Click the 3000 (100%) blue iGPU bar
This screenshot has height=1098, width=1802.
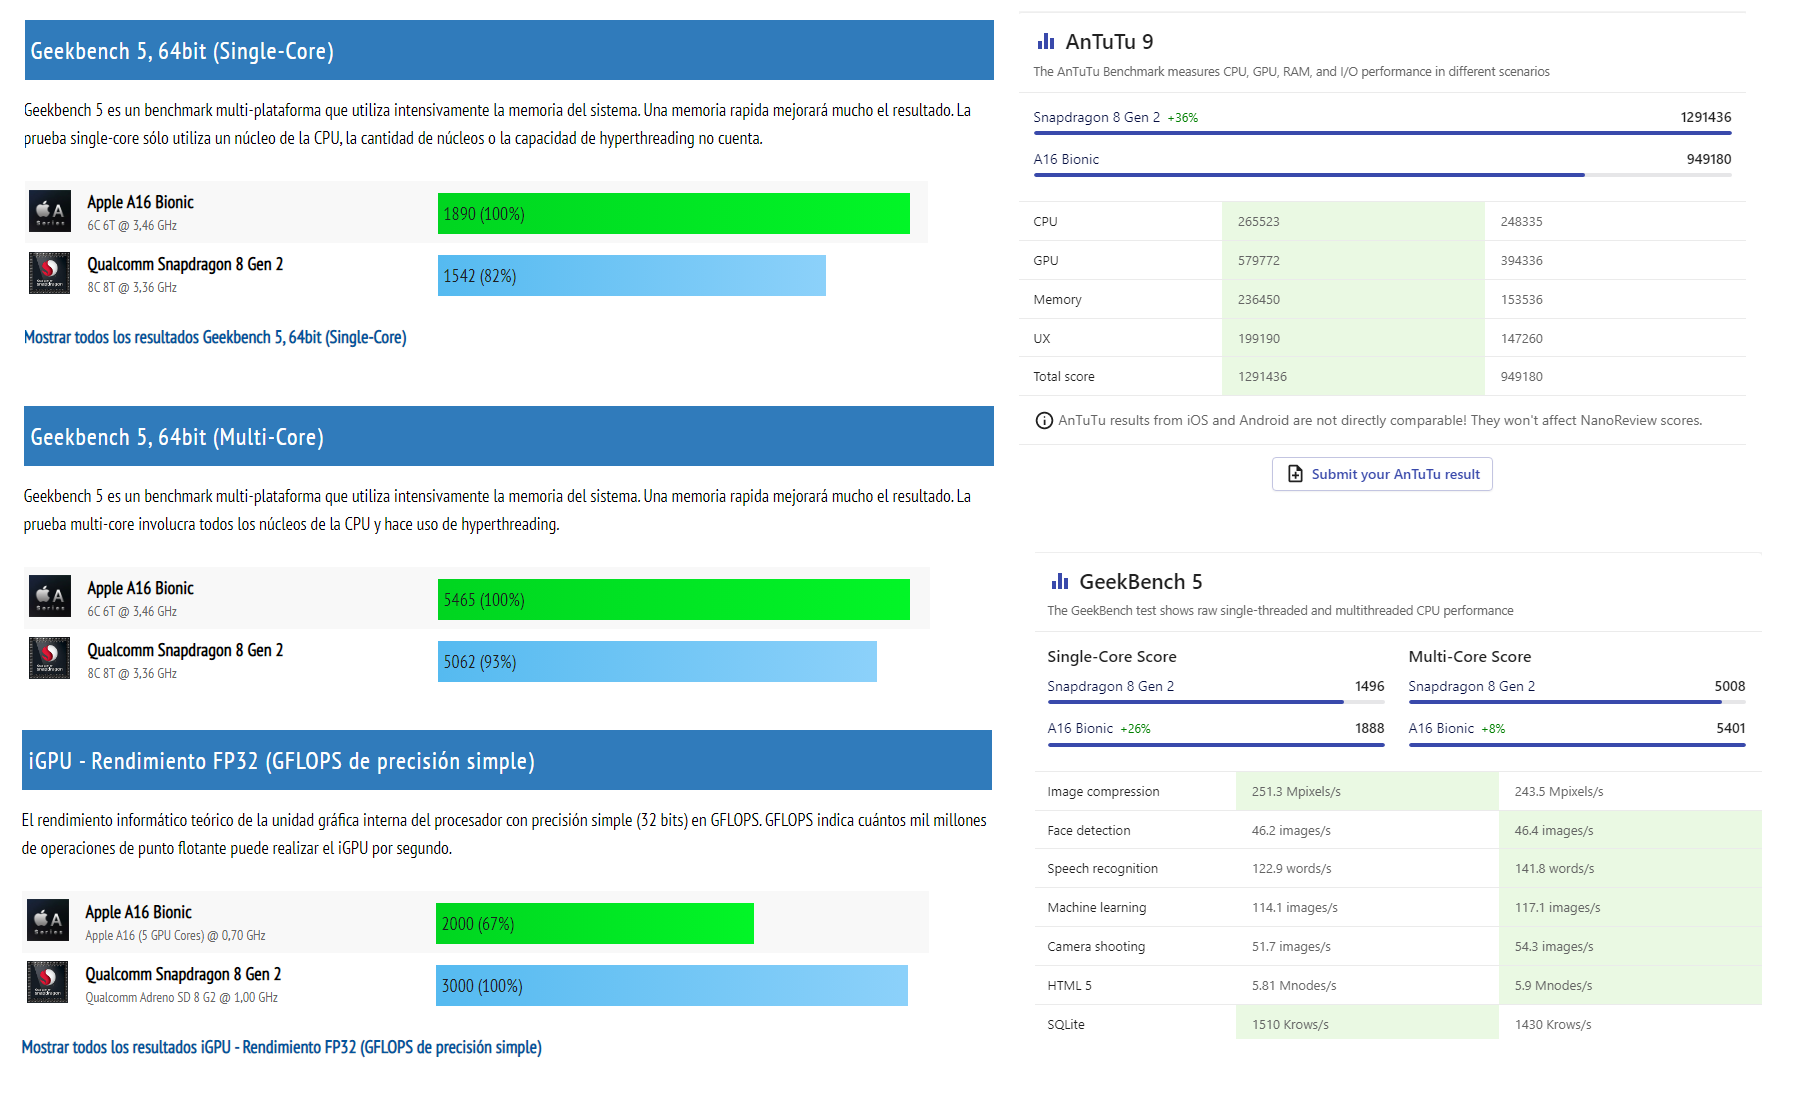[672, 986]
